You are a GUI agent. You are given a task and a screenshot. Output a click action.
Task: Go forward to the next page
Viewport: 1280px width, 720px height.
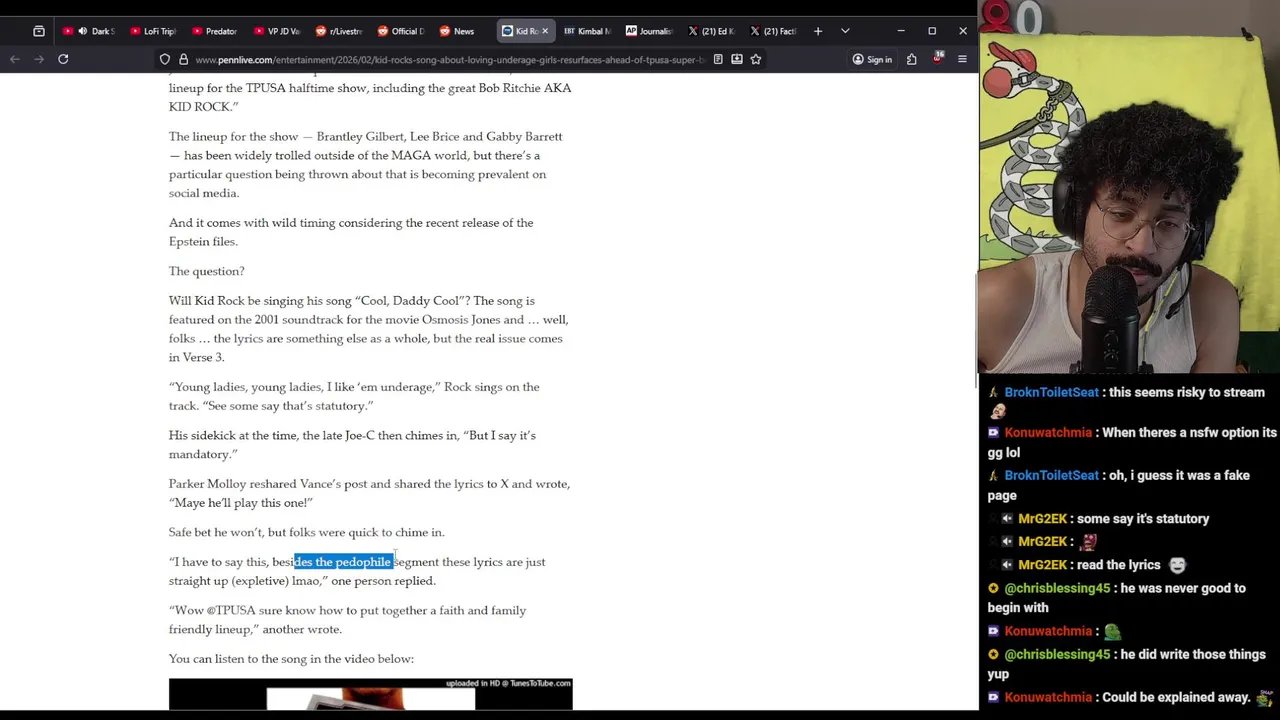pos(39,59)
